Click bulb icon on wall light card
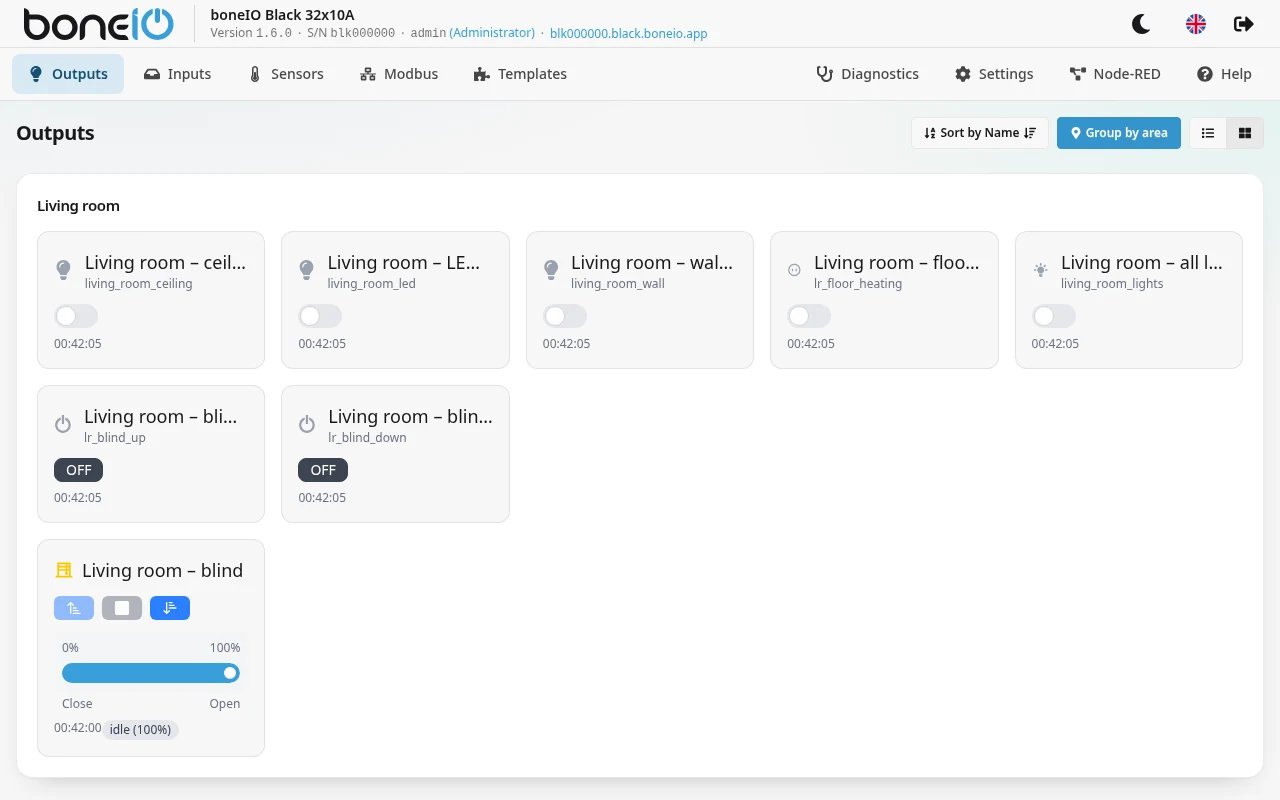The height and width of the screenshot is (800, 1280). click(x=551, y=269)
